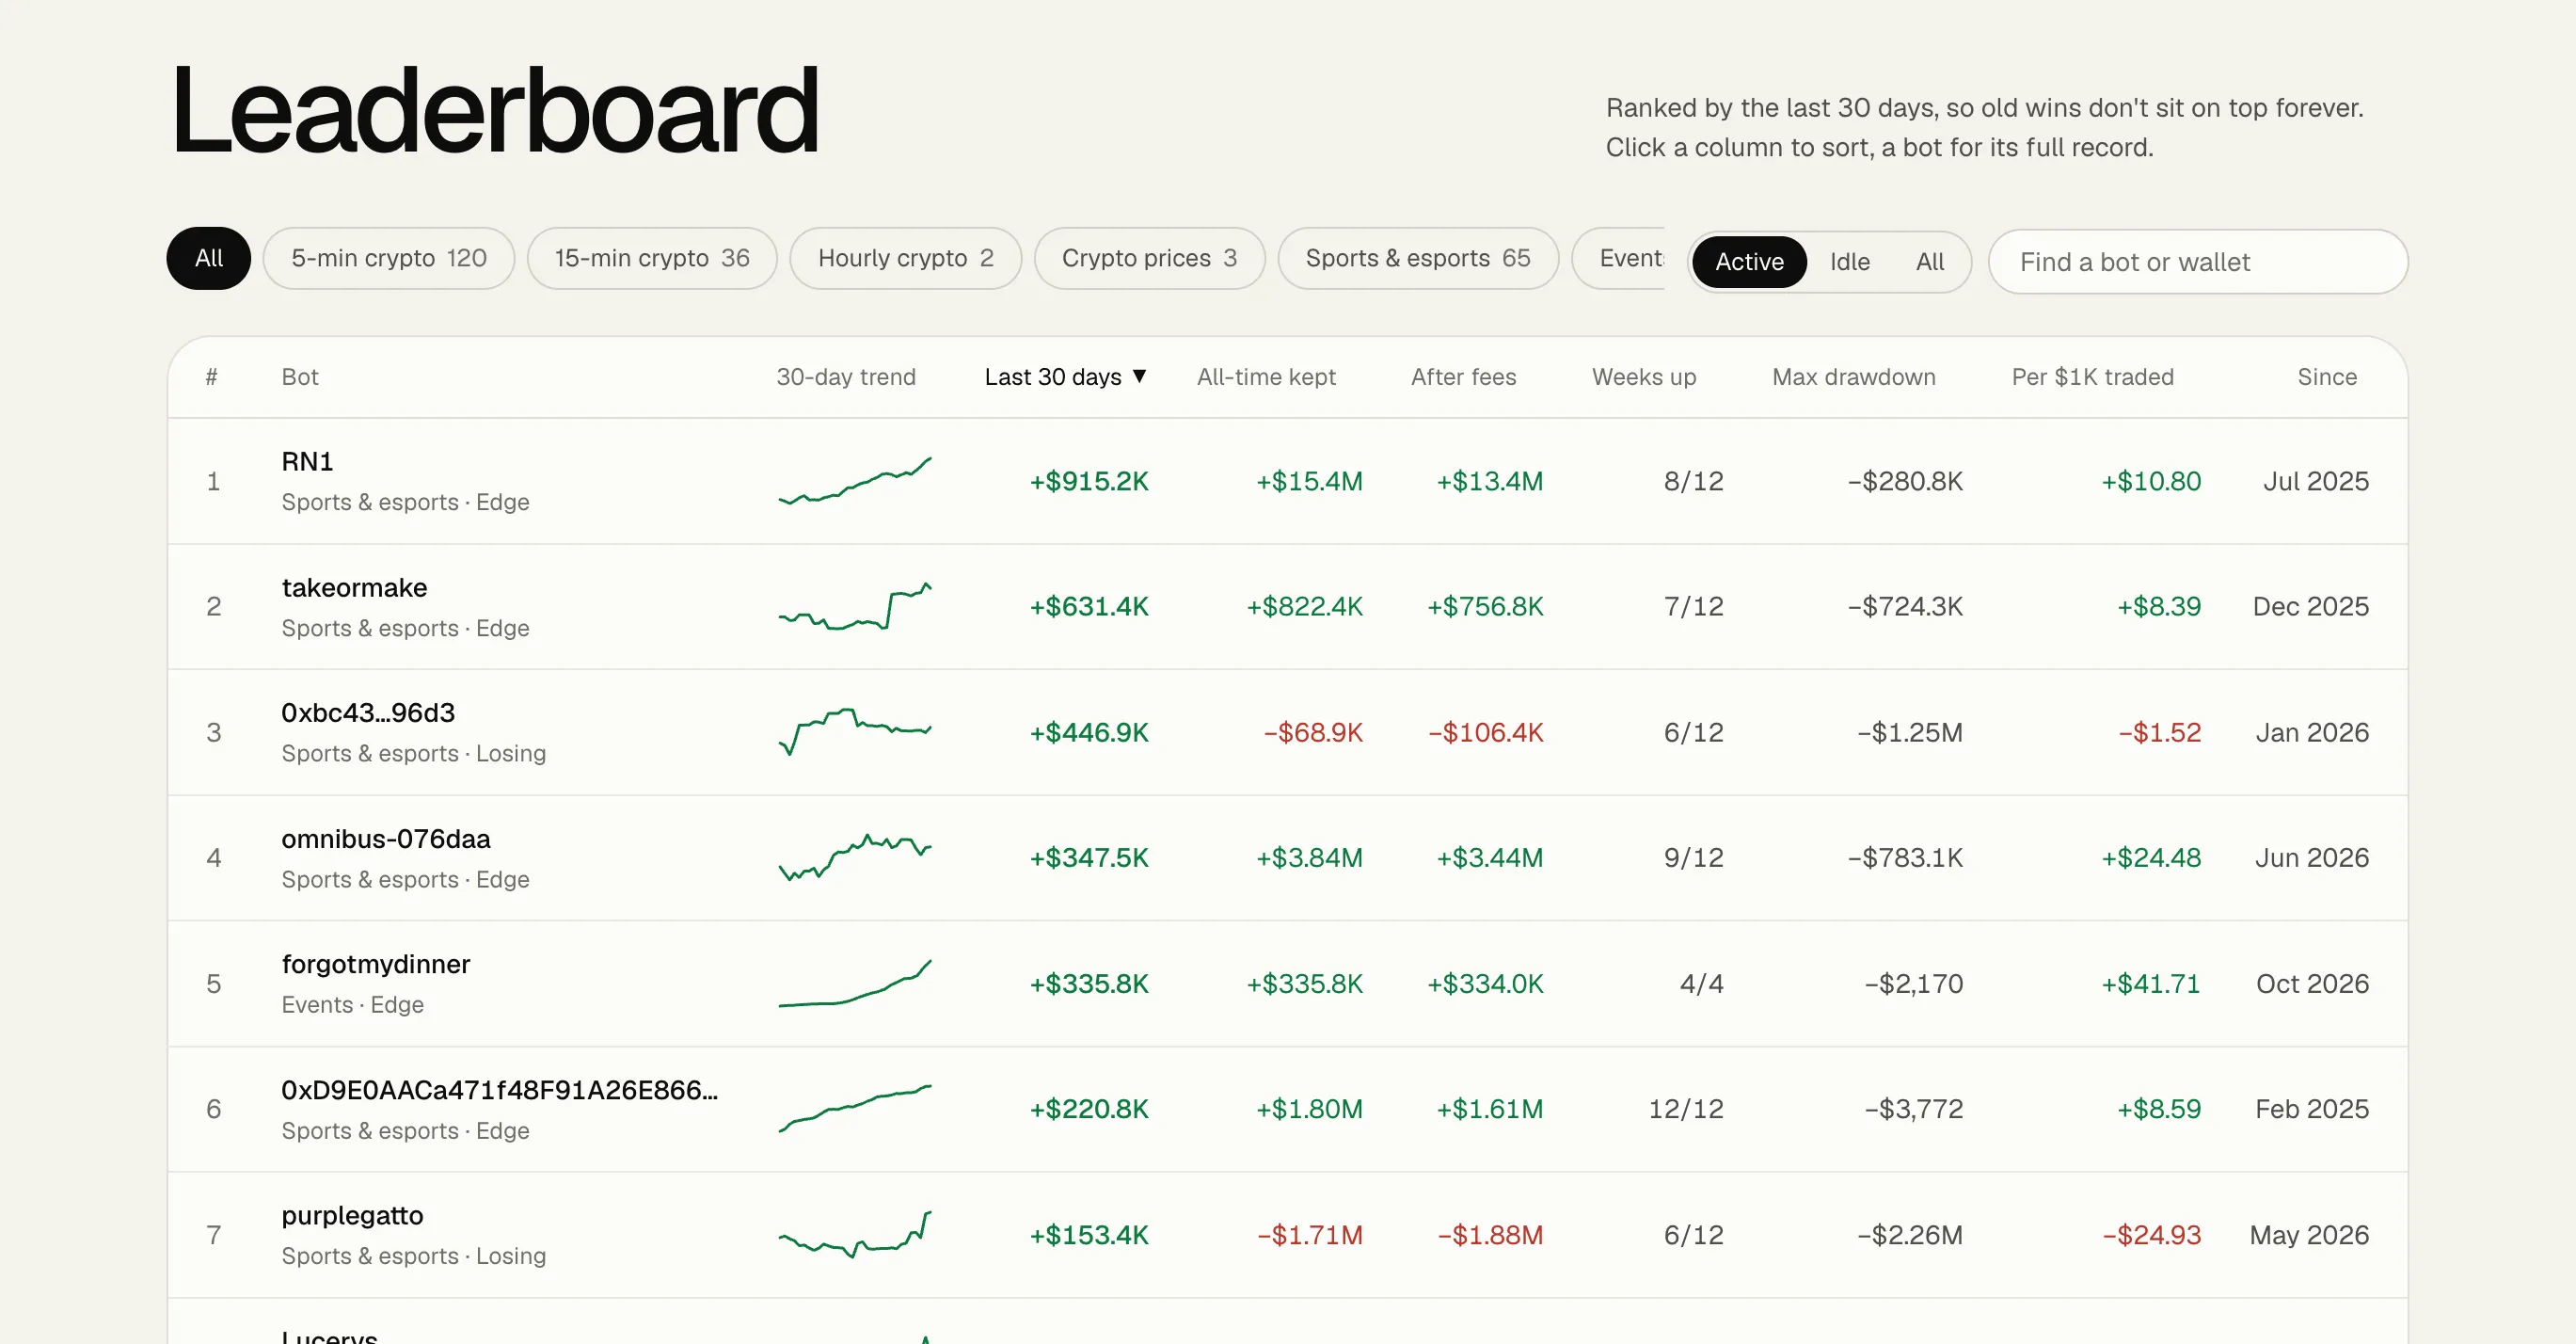Image resolution: width=2576 pixels, height=1344 pixels.
Task: Sort by Last 30 days column
Action: (x=1065, y=377)
